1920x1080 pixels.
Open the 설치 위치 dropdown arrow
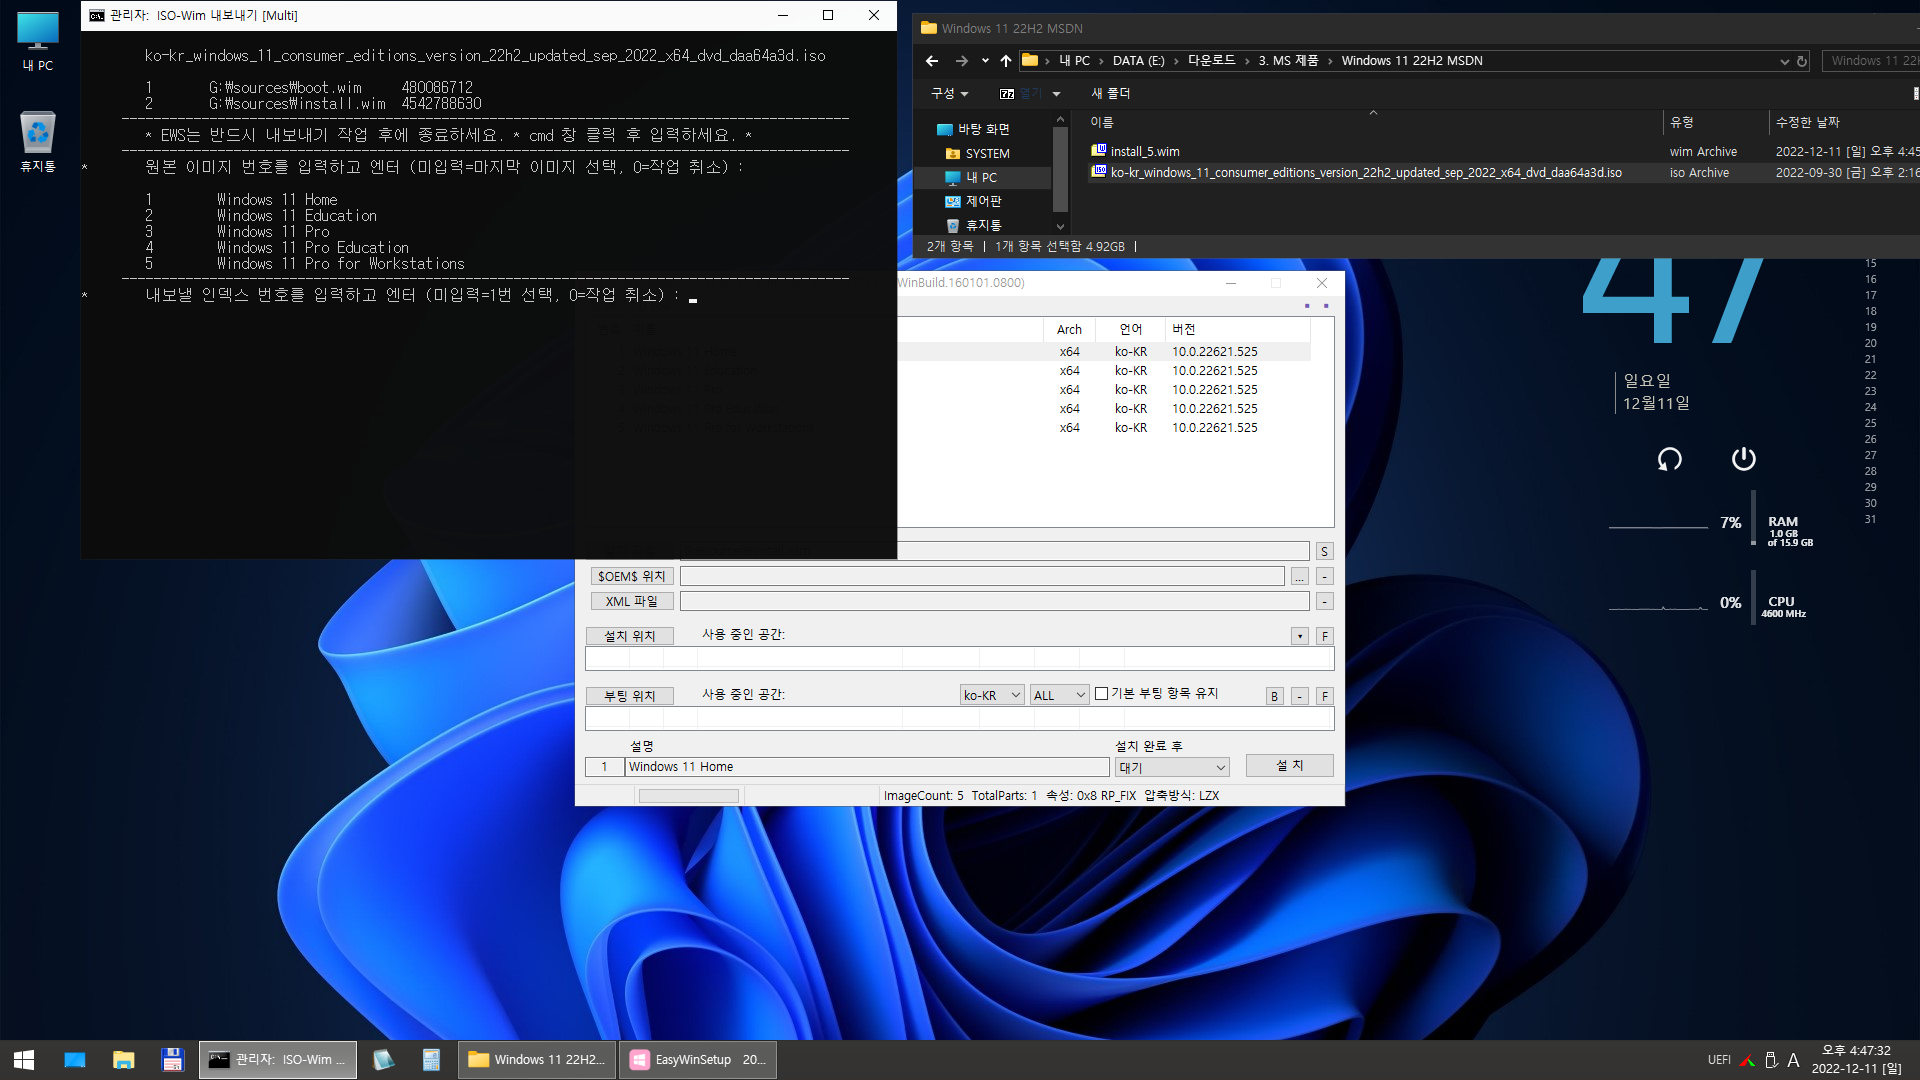point(1299,636)
